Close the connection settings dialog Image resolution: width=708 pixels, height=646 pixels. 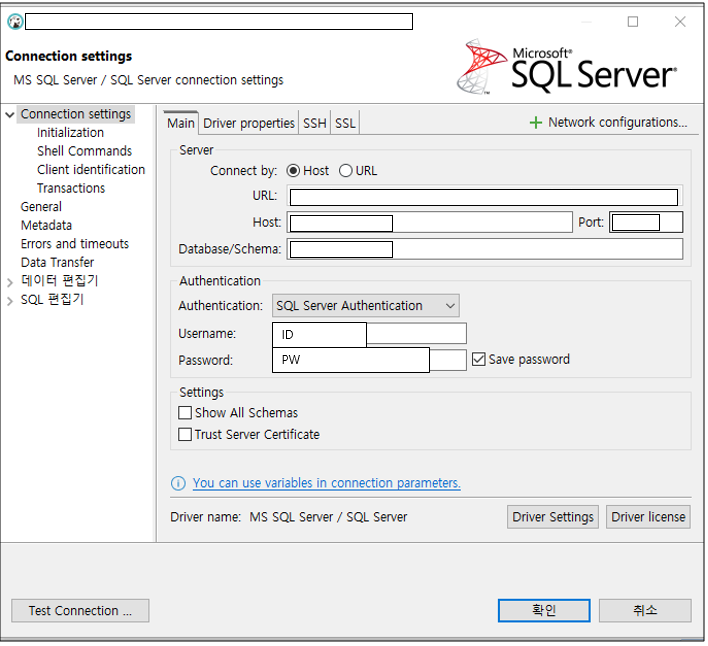click(x=680, y=22)
